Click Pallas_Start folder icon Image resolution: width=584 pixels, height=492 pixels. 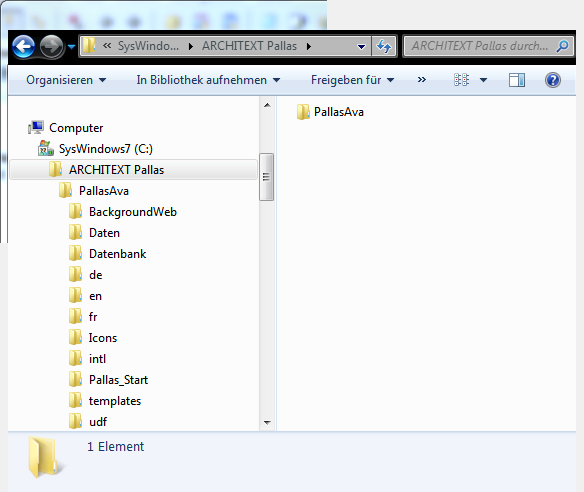pyautogui.click(x=76, y=380)
